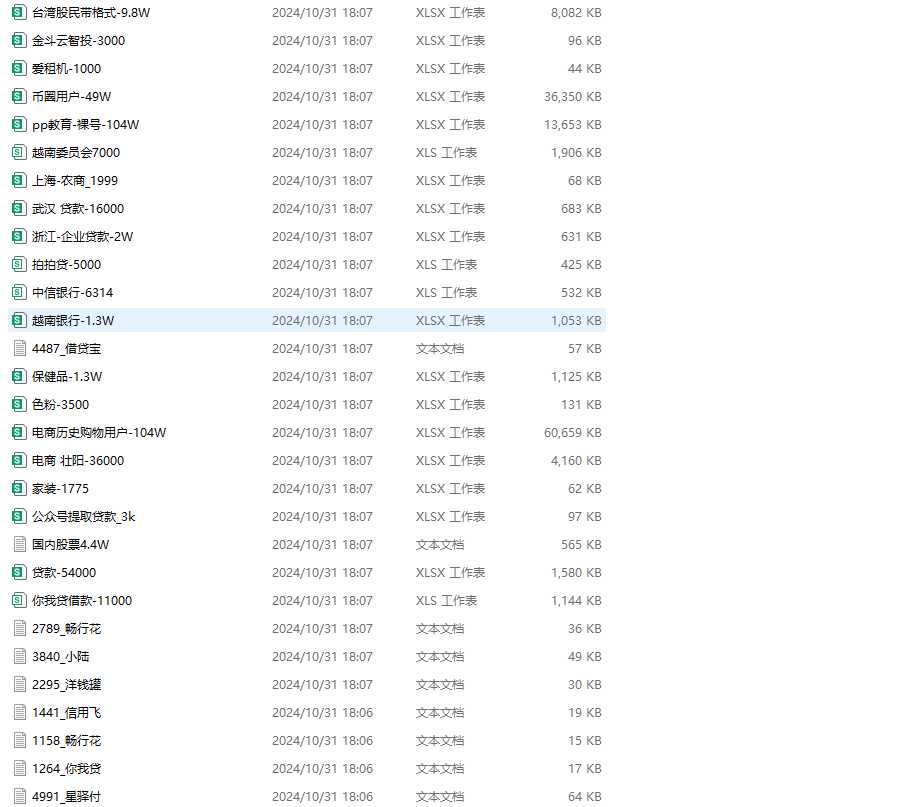Select the spreadsheet icon beside 保健品-1.3W
Screen dimensions: 912x807
(x=19, y=376)
